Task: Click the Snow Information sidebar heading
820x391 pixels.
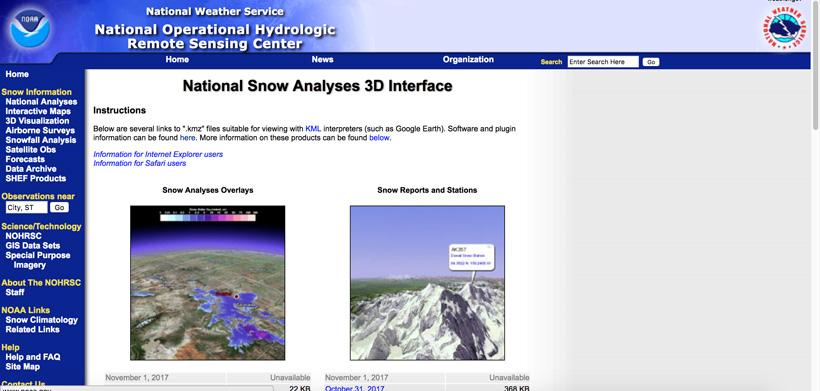Action: (x=37, y=92)
